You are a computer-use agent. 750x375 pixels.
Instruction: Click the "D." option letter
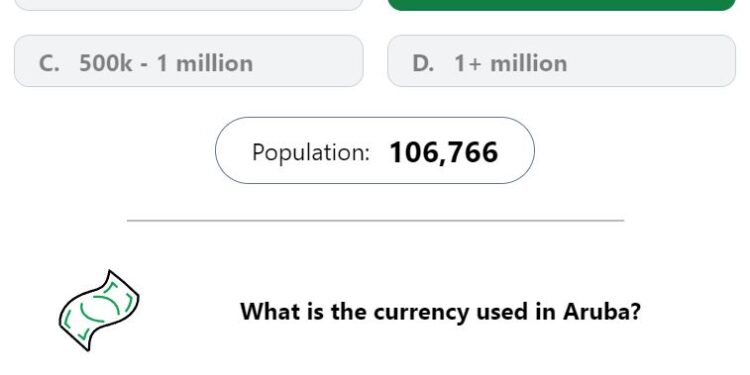point(423,63)
